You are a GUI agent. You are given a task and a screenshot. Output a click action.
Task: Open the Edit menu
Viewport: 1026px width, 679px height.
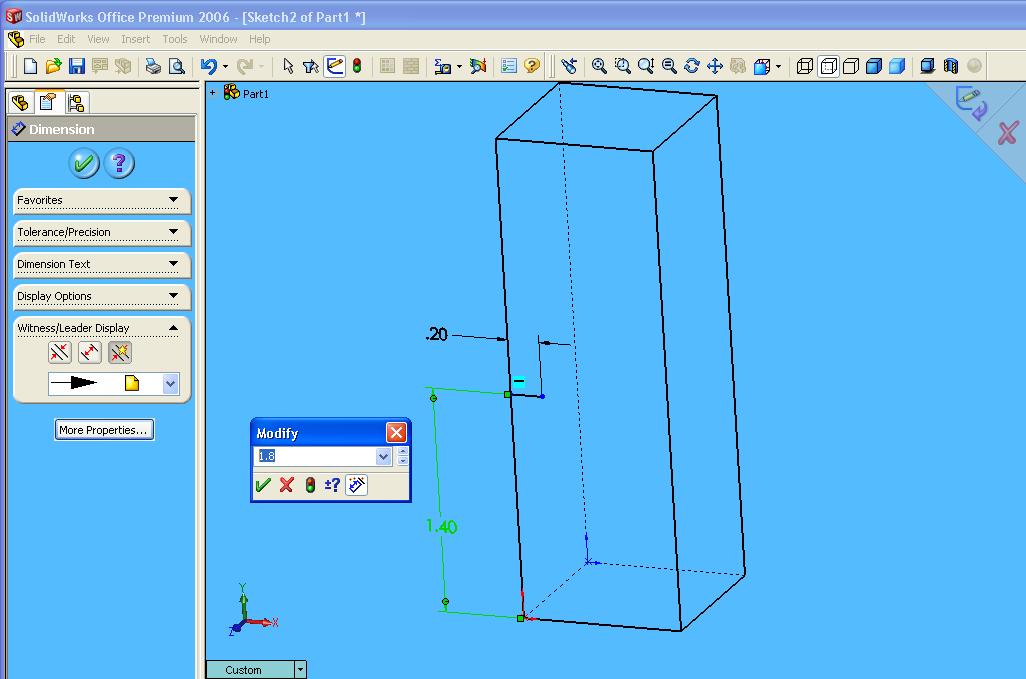[x=66, y=39]
